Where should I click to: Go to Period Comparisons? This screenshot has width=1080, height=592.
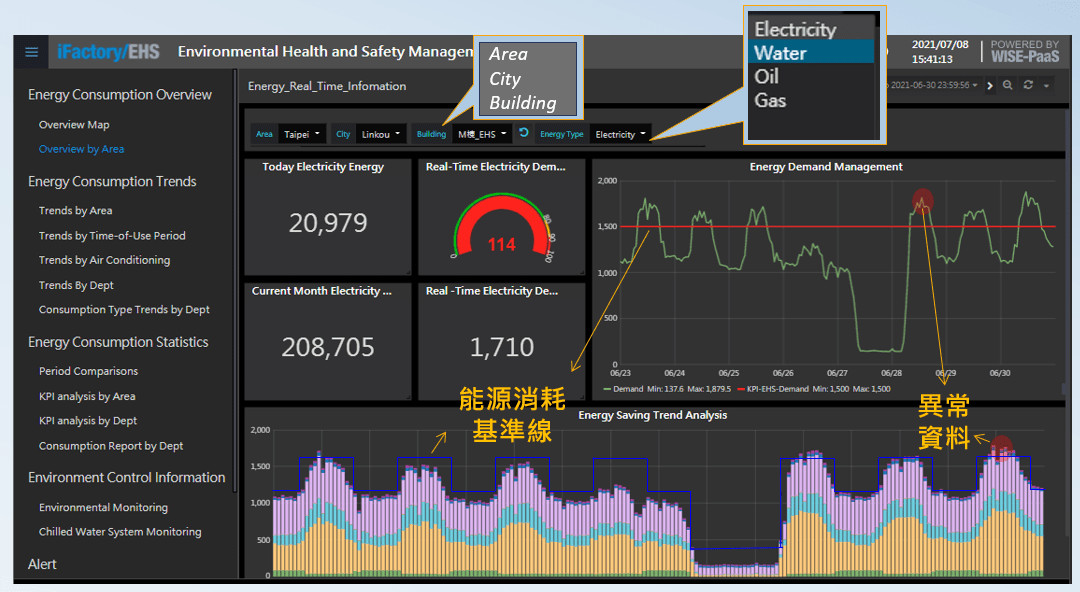click(x=88, y=371)
